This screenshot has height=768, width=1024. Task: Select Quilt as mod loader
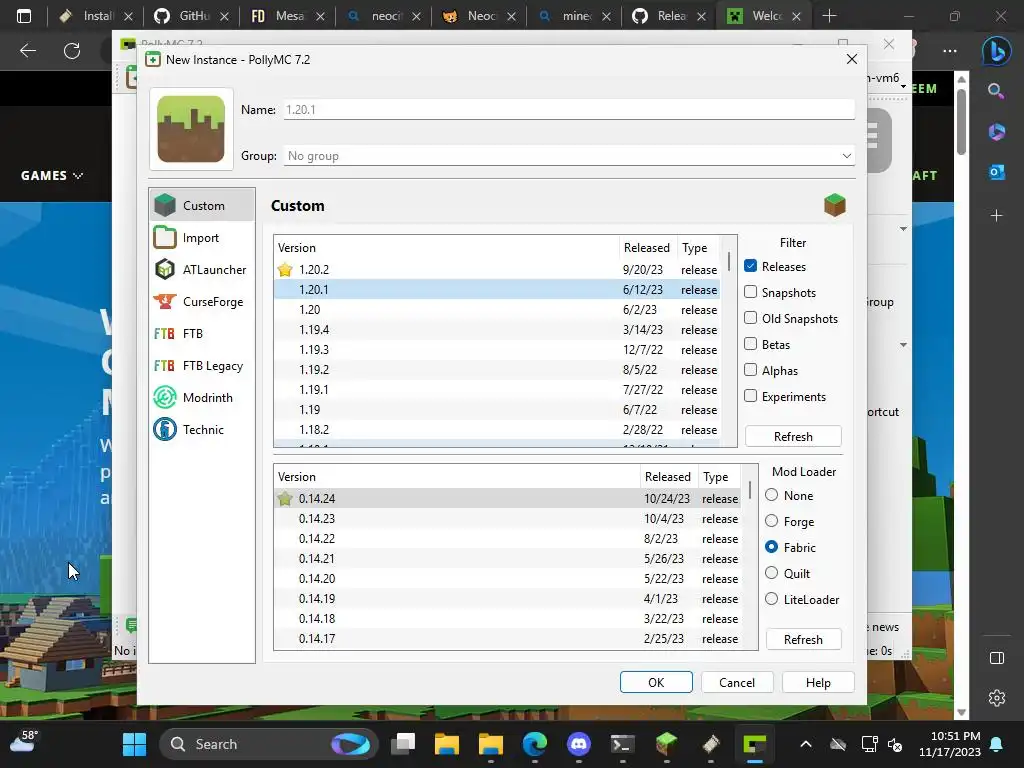pos(771,573)
